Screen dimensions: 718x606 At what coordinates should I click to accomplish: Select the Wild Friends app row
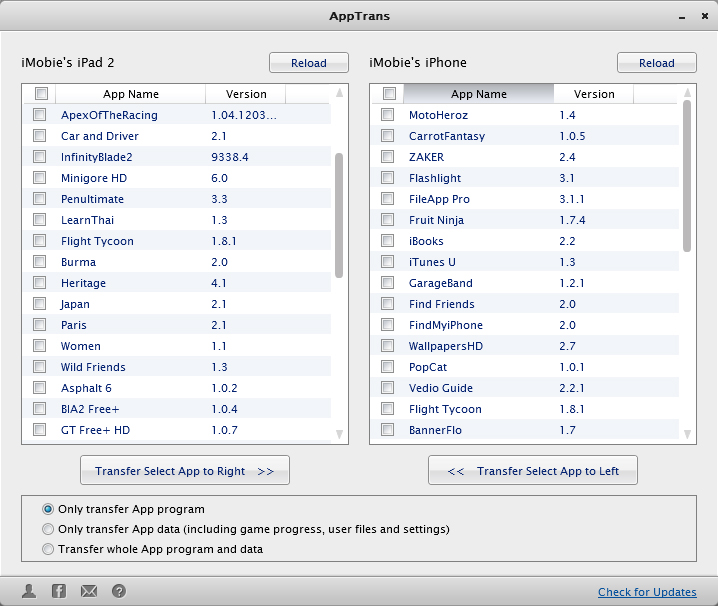[x=177, y=367]
